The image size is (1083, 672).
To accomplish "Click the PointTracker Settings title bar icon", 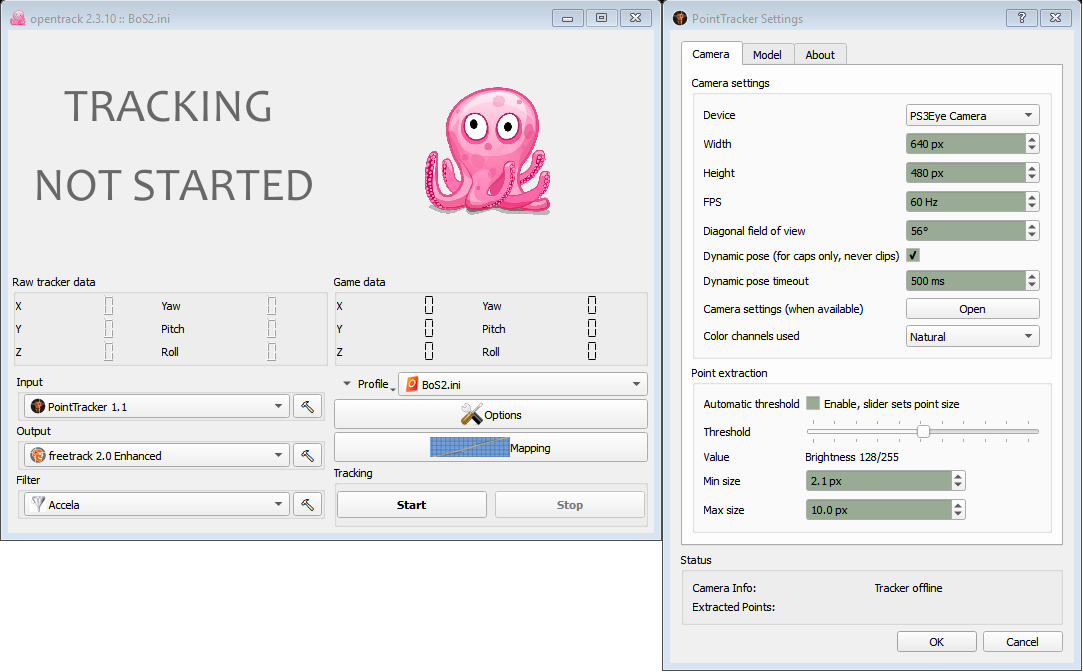I will (680, 19).
